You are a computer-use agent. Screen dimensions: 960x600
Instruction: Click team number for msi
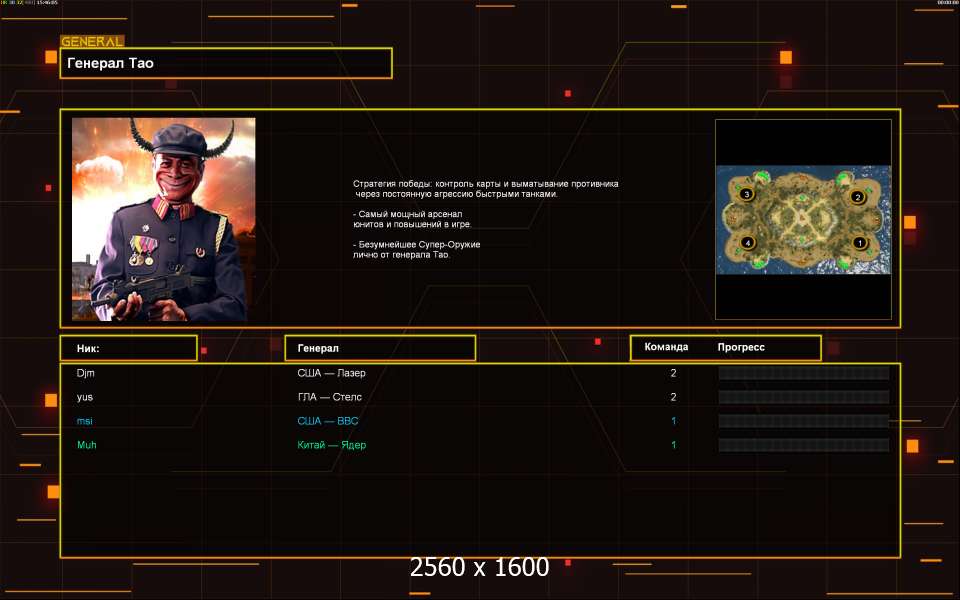673,421
